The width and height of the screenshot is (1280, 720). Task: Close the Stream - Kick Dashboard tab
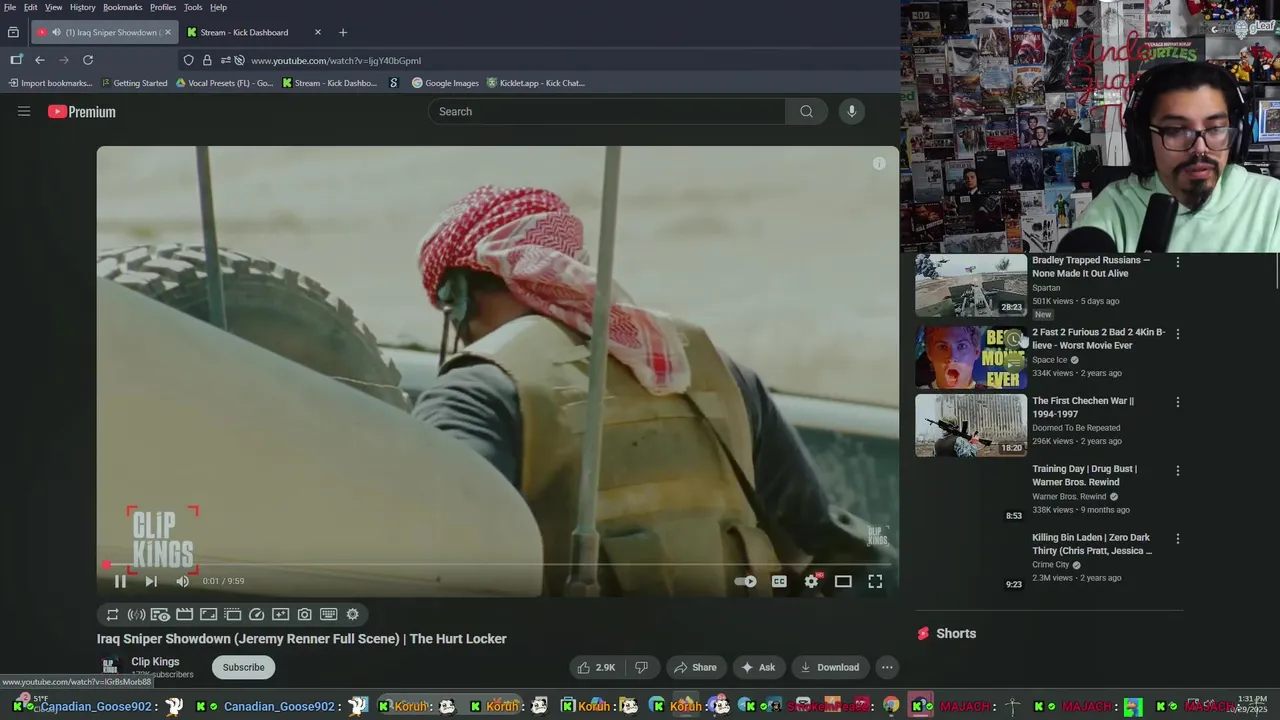318,32
